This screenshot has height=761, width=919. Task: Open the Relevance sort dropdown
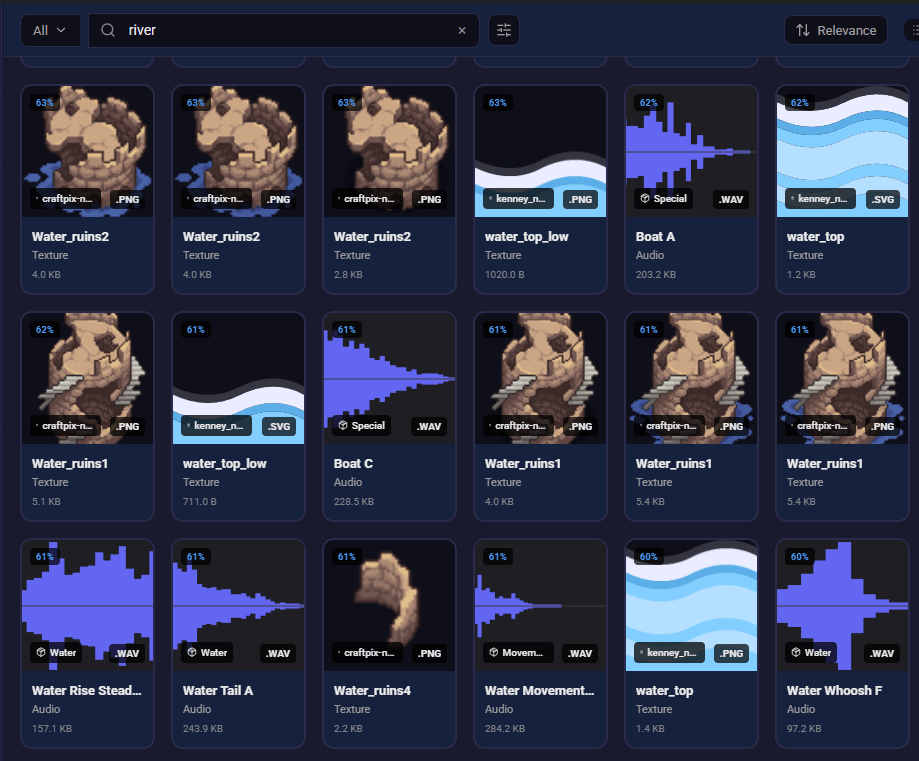(x=835, y=30)
